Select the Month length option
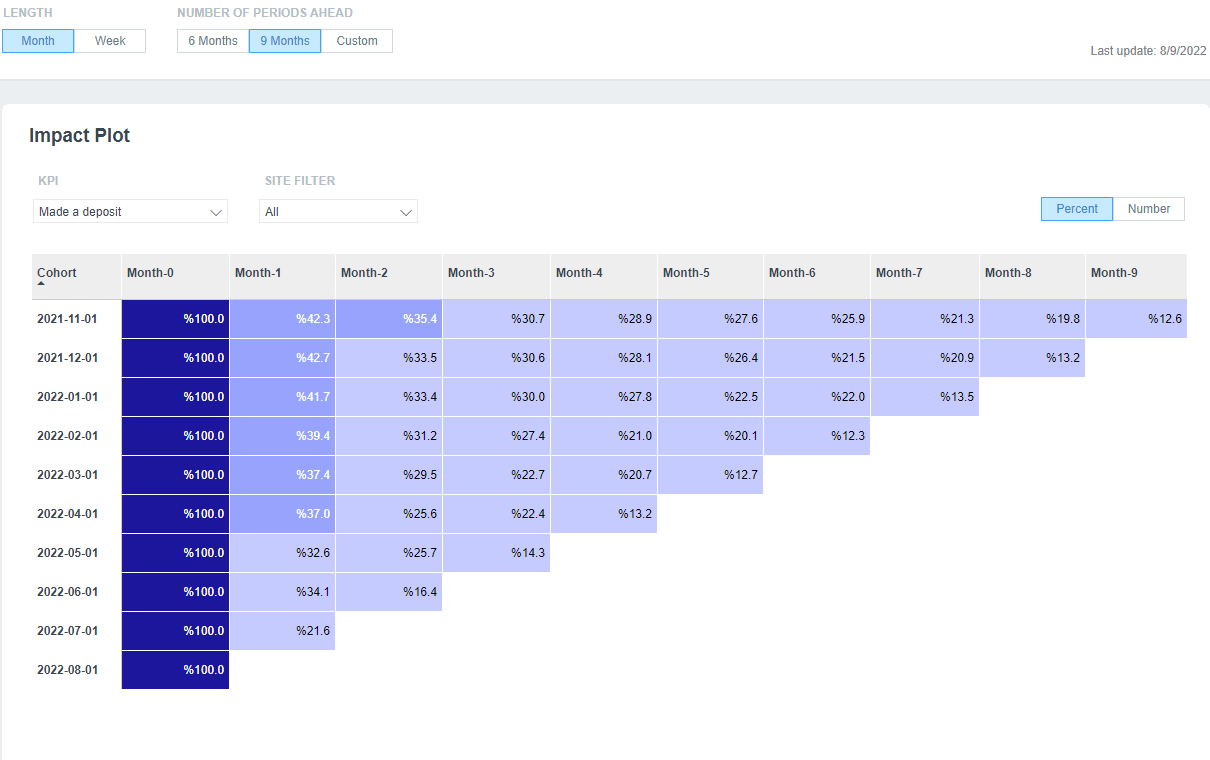 37,41
